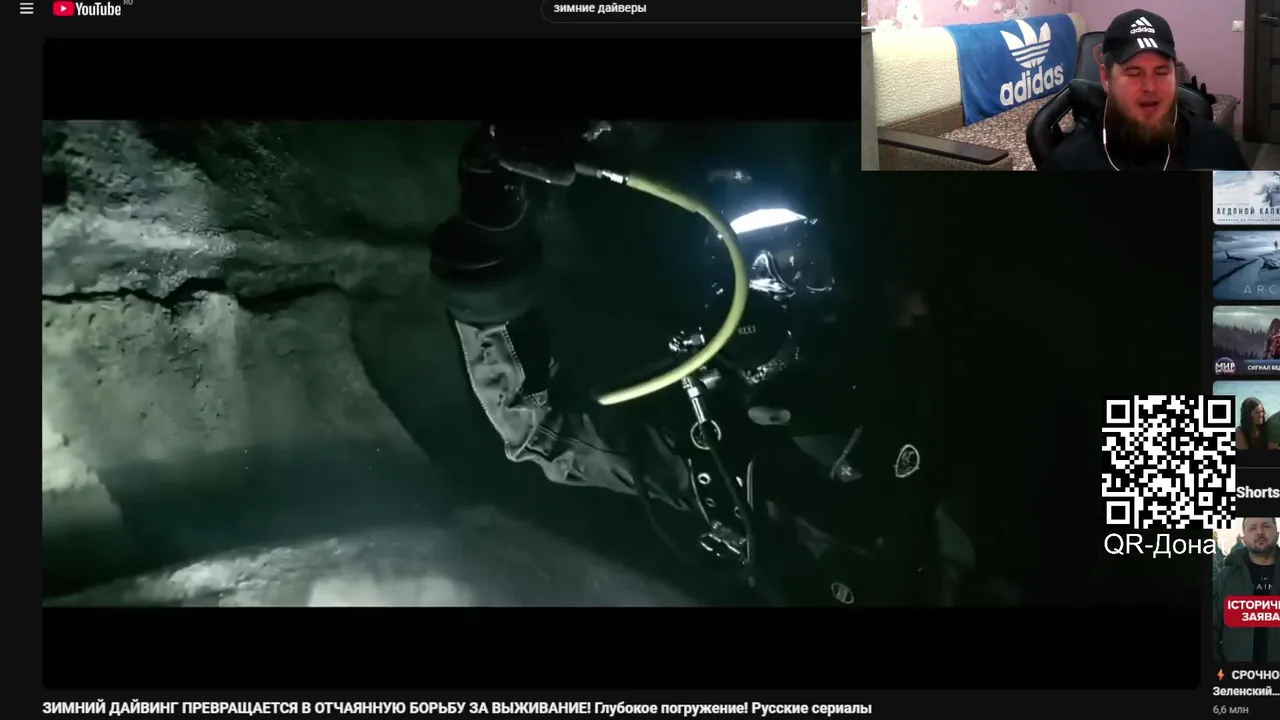Open the 'ІСТОРИЧНА ЗАЯВА' recommended video thumbnail

tap(1246, 590)
